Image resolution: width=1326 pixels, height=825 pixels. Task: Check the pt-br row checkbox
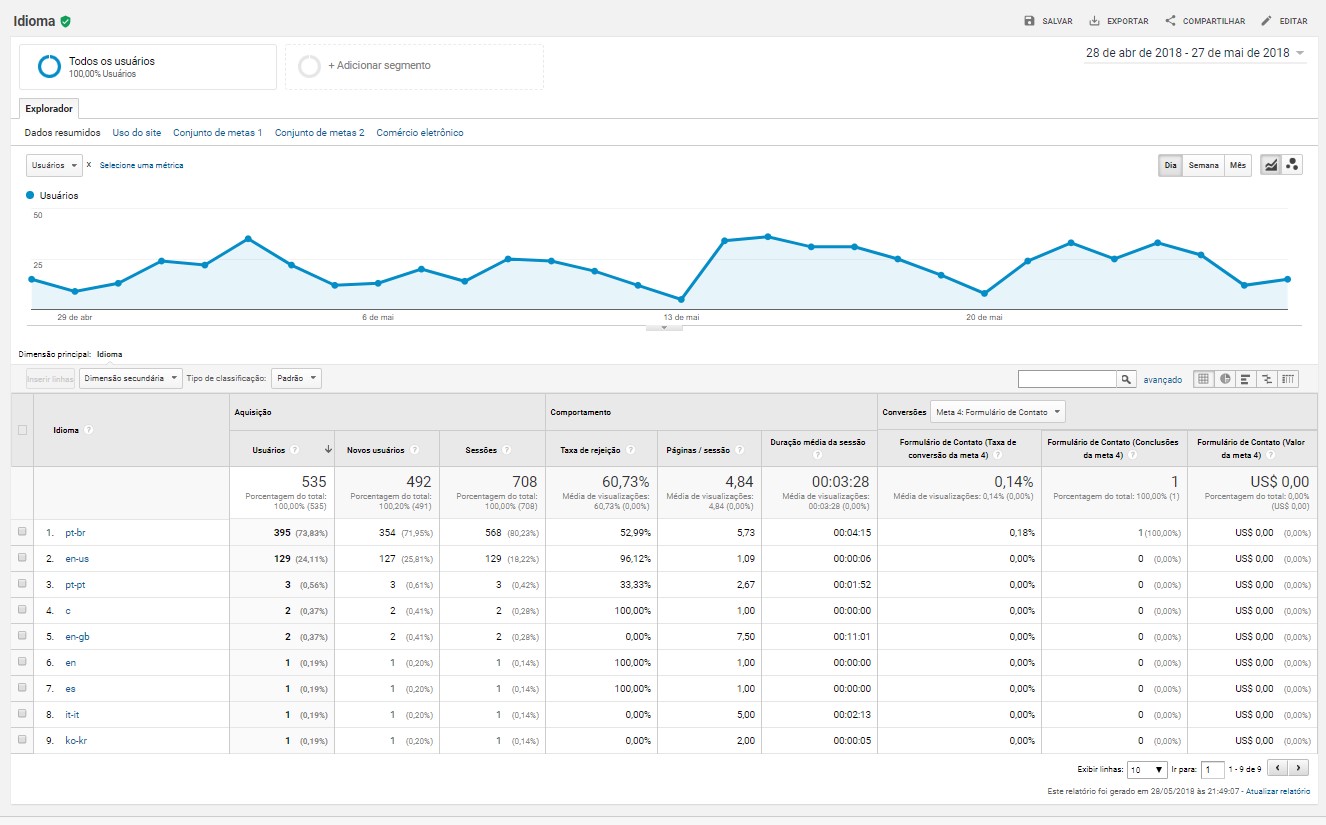pyautogui.click(x=22, y=533)
